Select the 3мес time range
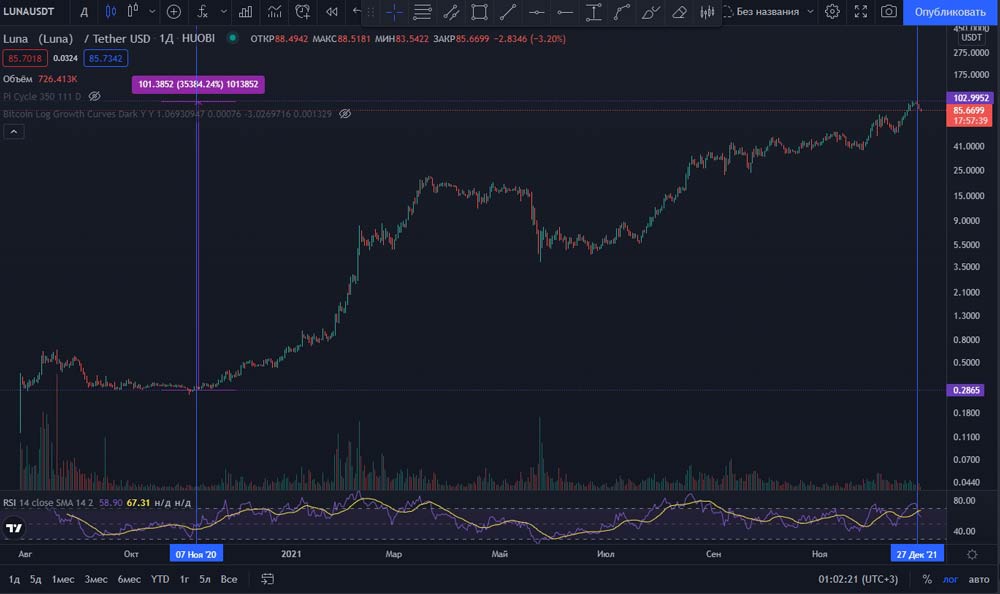This screenshot has height=594, width=1000. point(96,579)
